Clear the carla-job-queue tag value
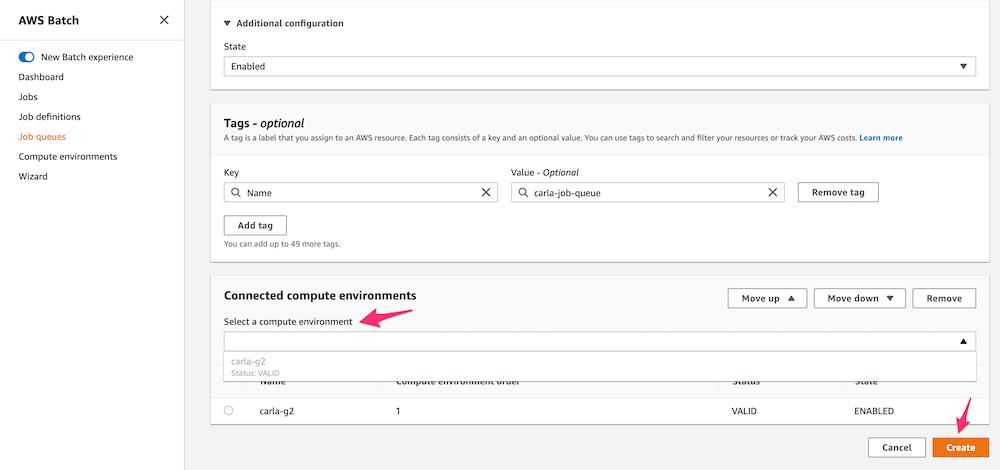The width and height of the screenshot is (1000, 470). click(772, 193)
